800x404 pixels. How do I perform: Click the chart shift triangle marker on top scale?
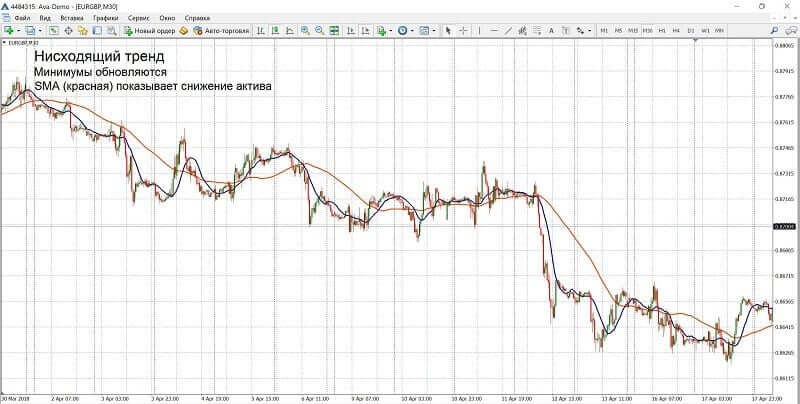pos(695,40)
